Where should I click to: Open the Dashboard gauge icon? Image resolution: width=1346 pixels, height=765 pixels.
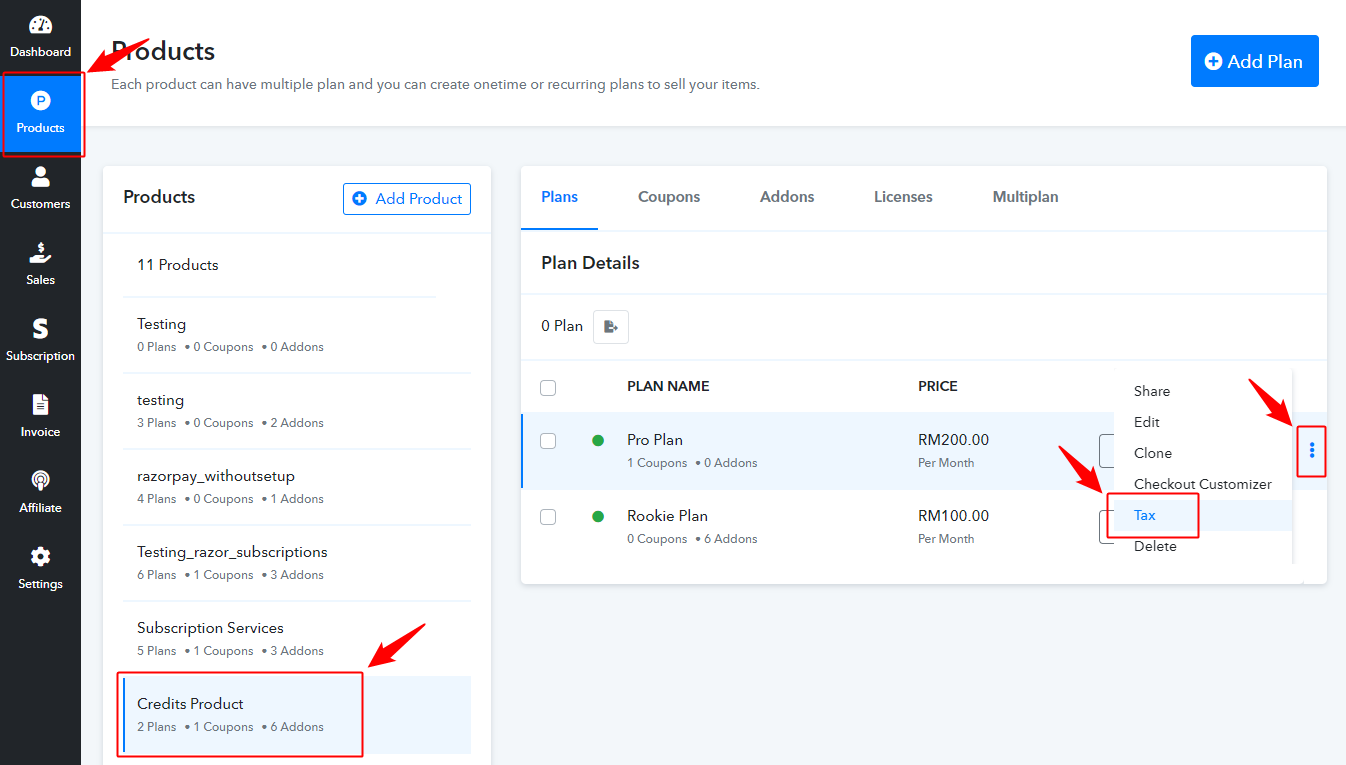(40, 25)
